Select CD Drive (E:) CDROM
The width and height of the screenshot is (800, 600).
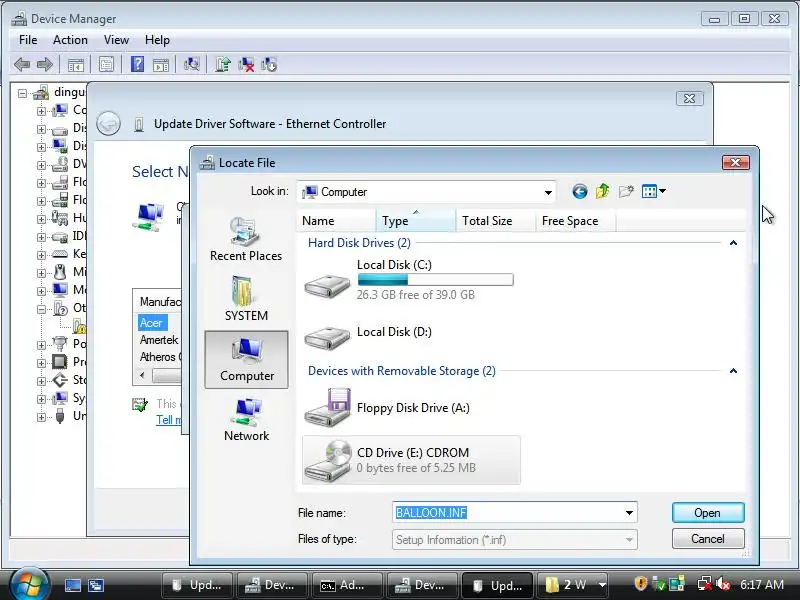(411, 460)
